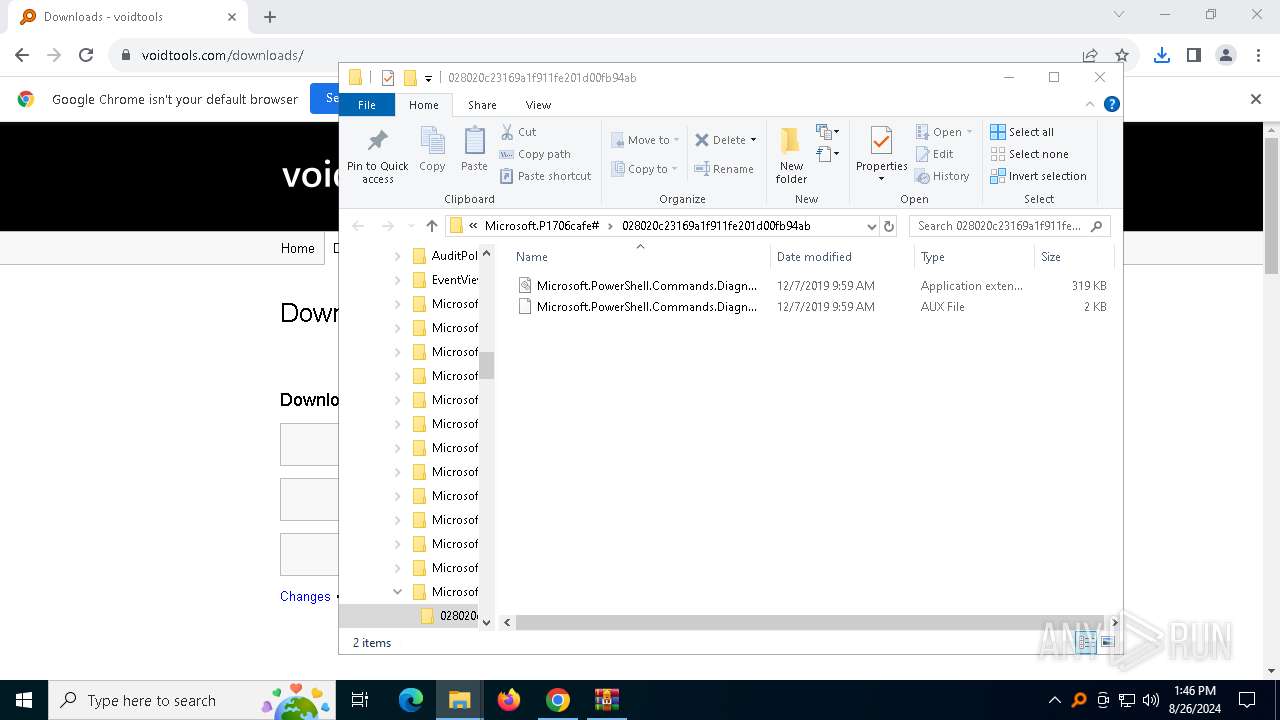Sort by Date modified column
Viewport: 1280px width, 720px height.
pos(843,257)
